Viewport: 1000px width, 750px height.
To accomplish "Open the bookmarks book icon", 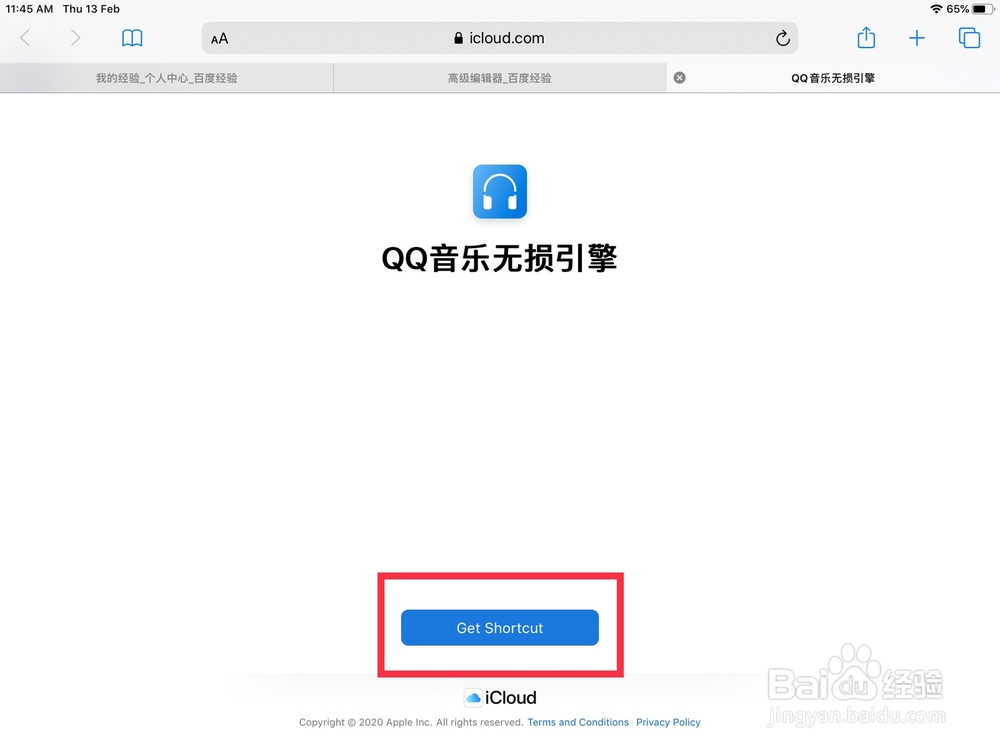I will coord(132,38).
